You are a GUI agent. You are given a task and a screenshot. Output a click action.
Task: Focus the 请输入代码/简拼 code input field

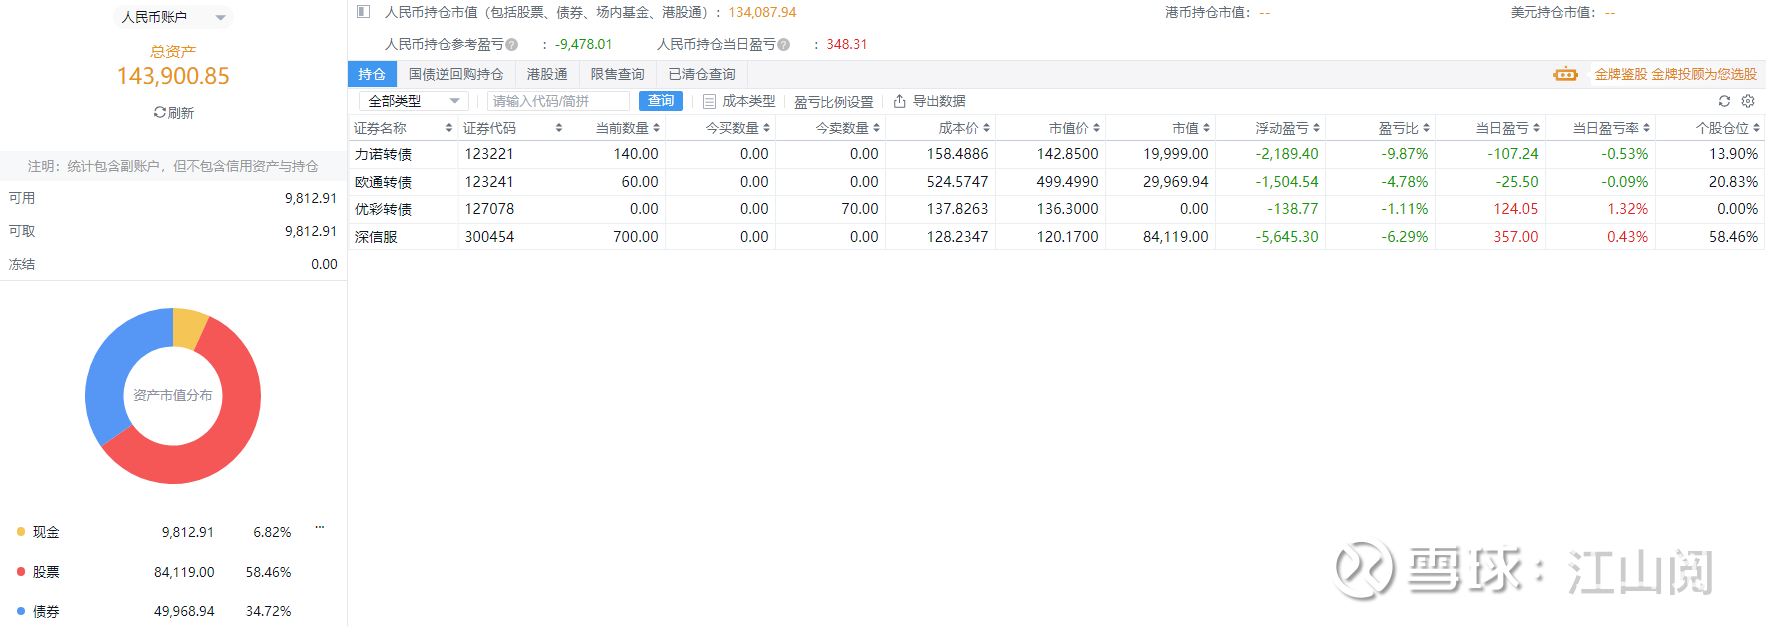click(x=558, y=101)
